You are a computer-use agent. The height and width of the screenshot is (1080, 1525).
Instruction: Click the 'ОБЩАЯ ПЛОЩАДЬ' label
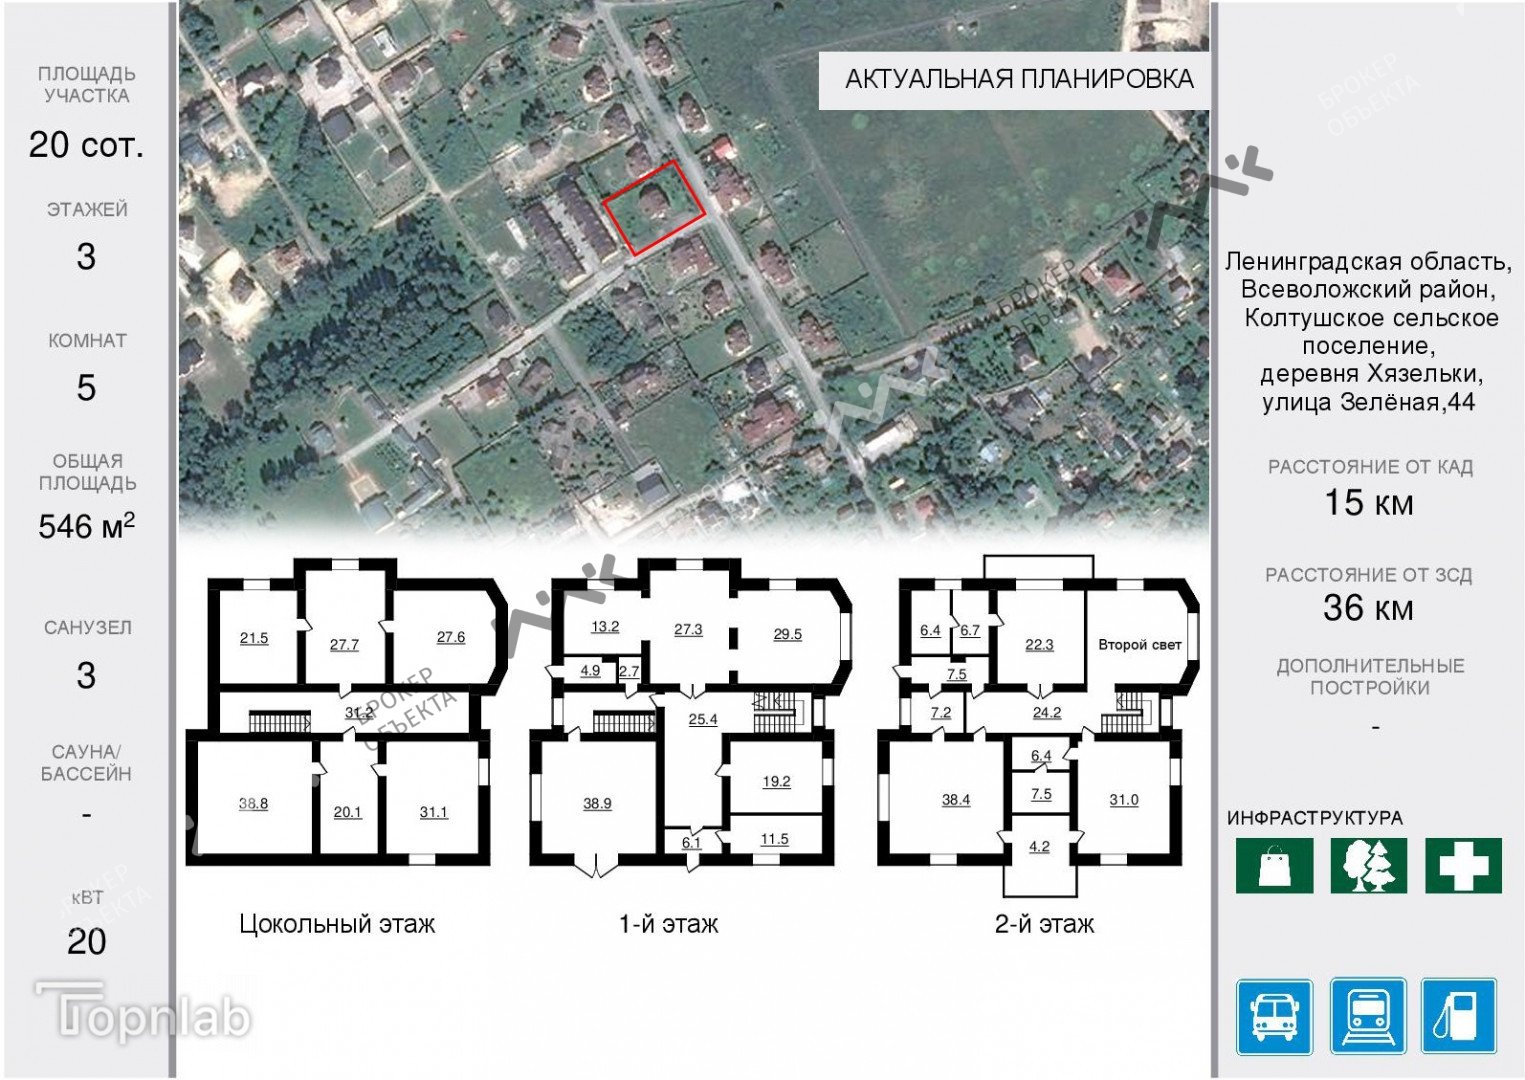pyautogui.click(x=87, y=472)
